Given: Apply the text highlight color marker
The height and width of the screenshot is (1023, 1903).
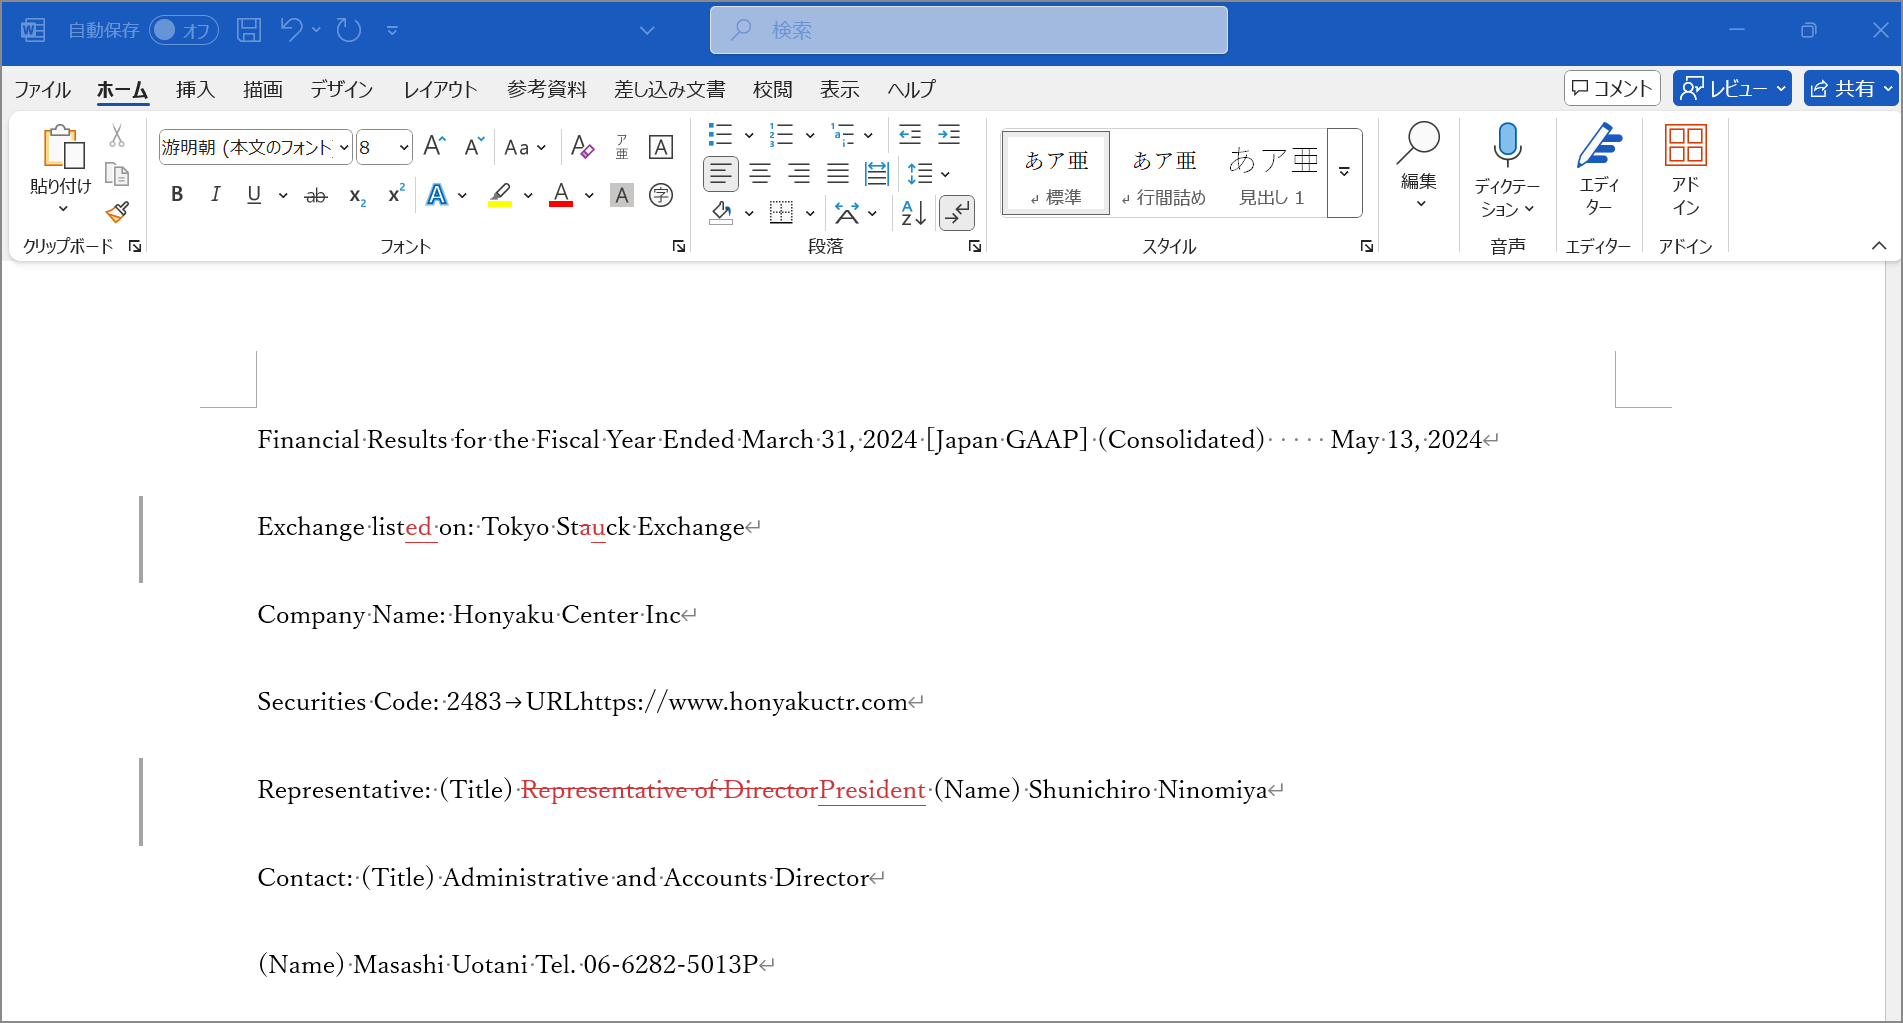Looking at the screenshot, I should point(500,195).
